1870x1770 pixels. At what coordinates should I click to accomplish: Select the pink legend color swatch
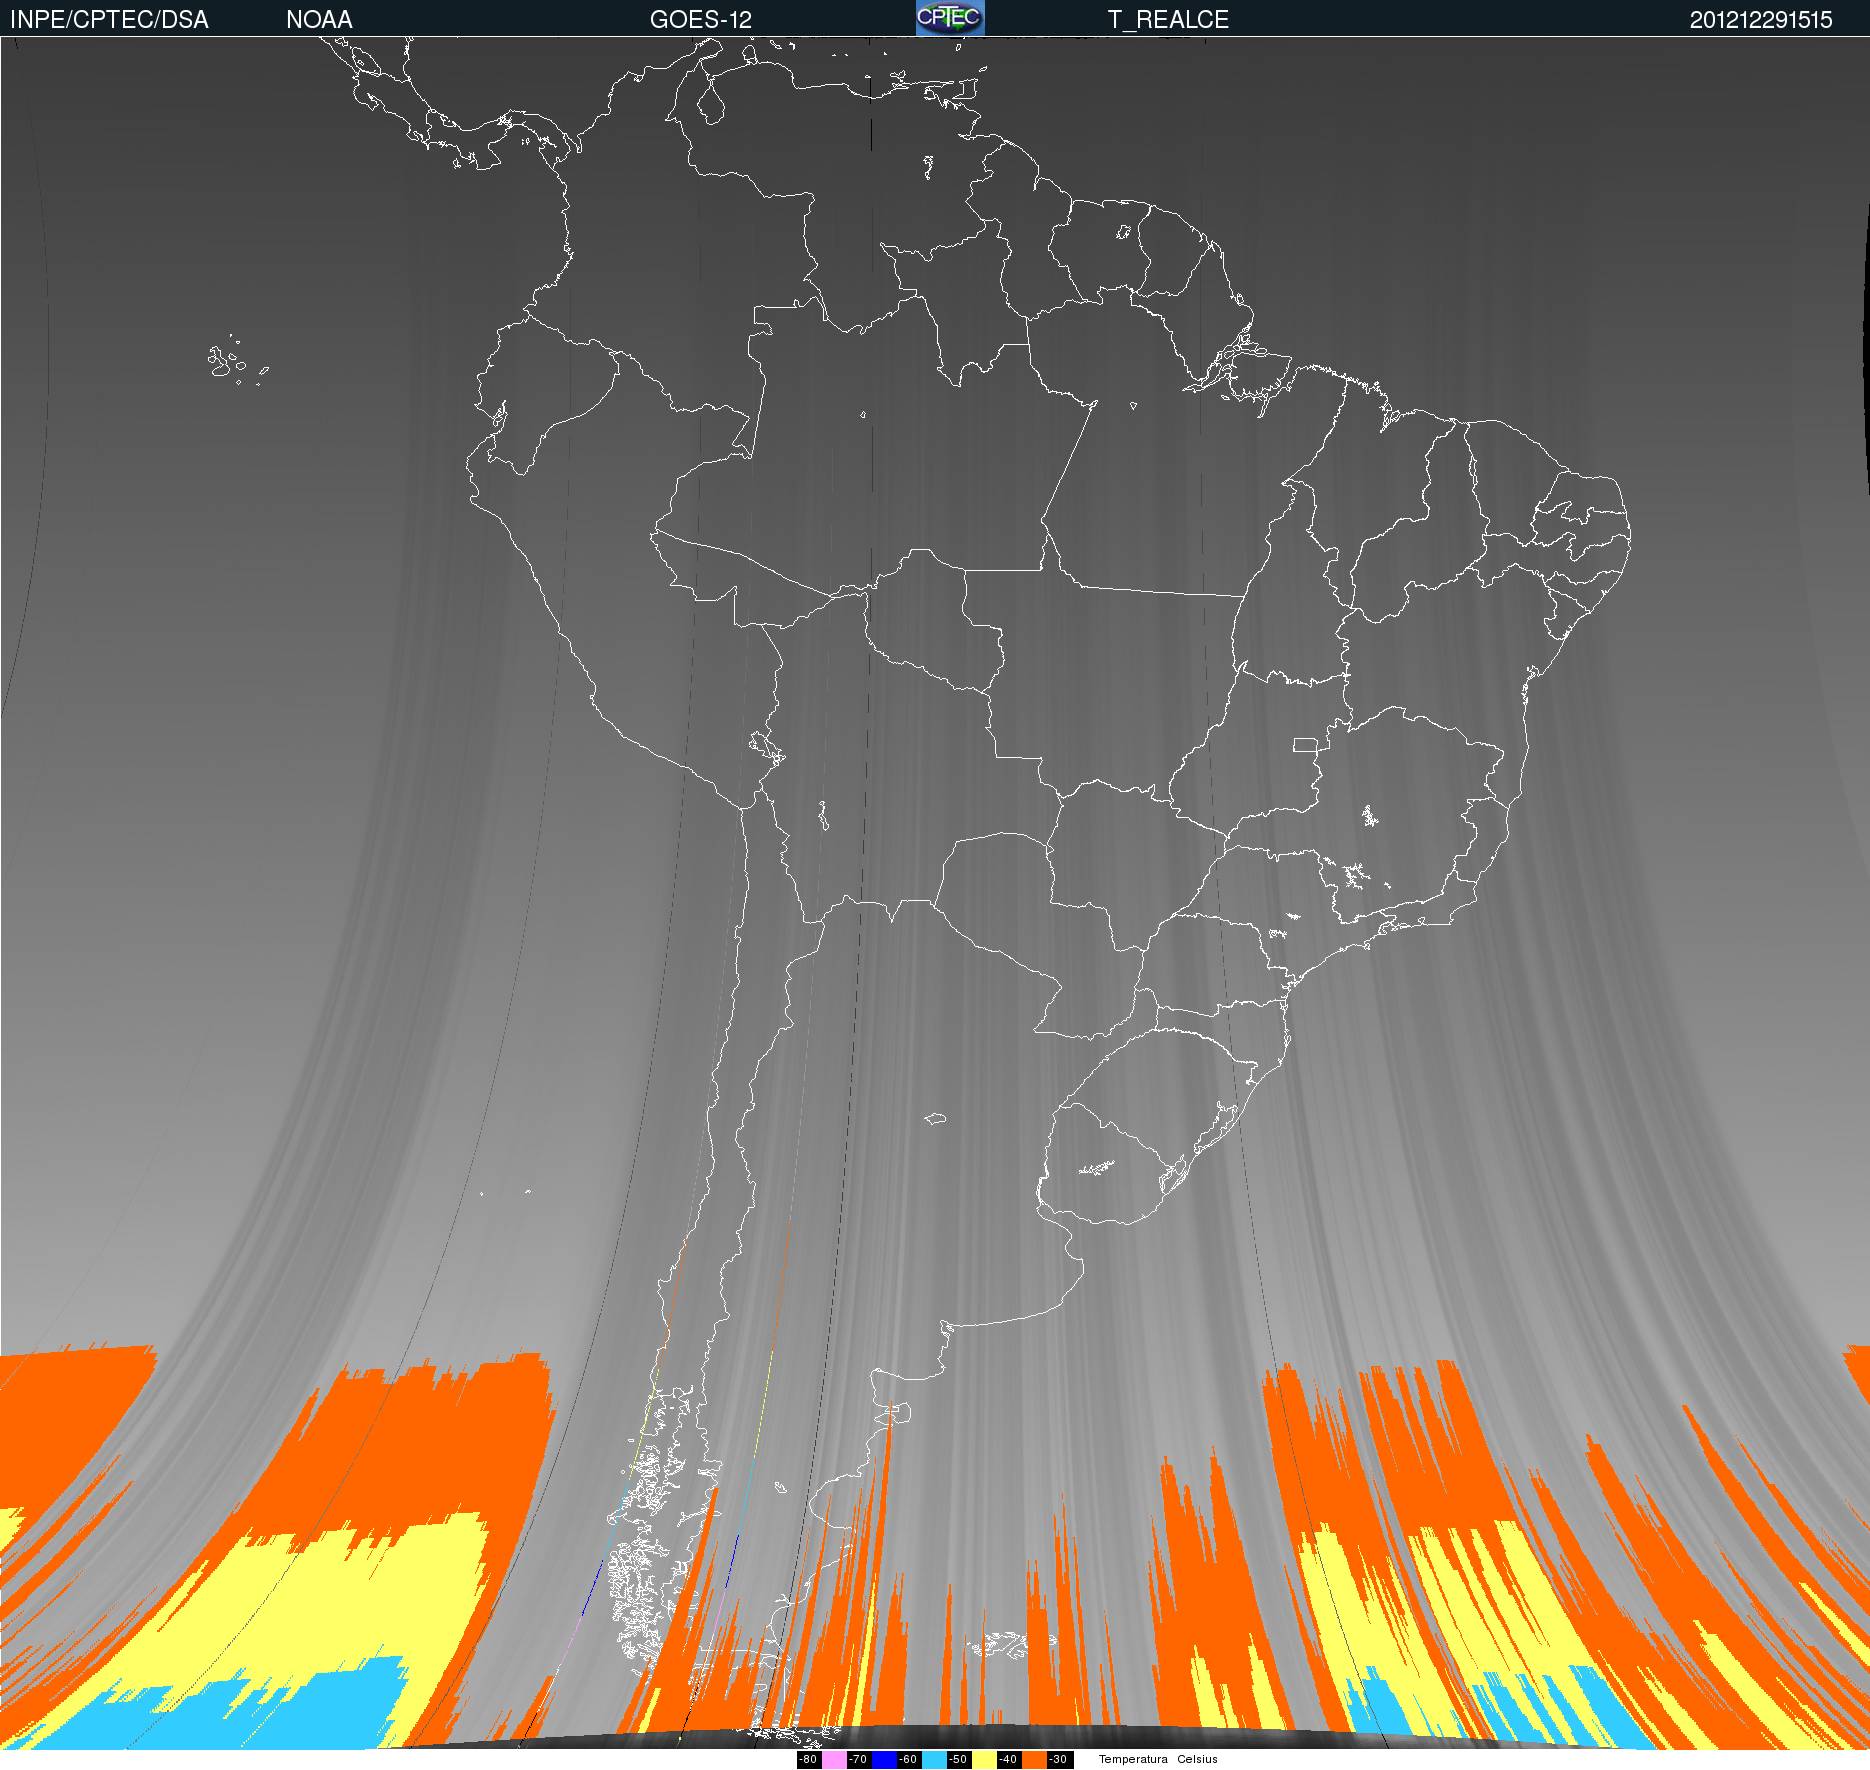tap(834, 1760)
